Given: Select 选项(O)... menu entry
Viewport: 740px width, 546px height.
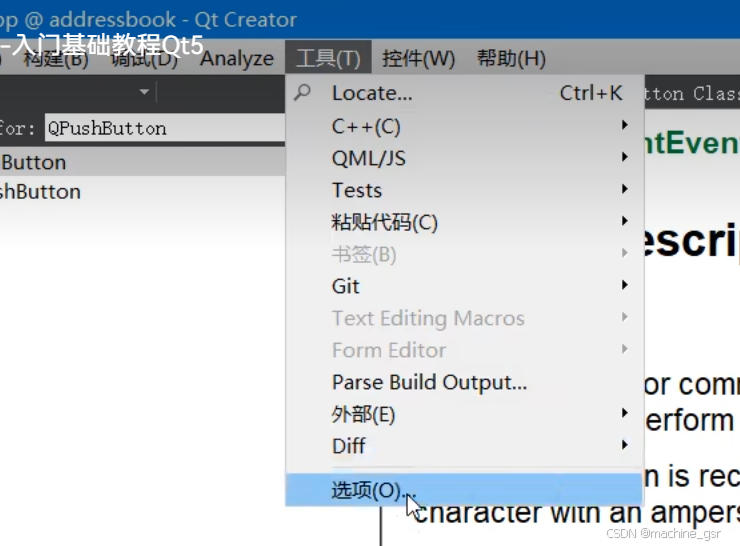Looking at the screenshot, I should click(x=464, y=490).
